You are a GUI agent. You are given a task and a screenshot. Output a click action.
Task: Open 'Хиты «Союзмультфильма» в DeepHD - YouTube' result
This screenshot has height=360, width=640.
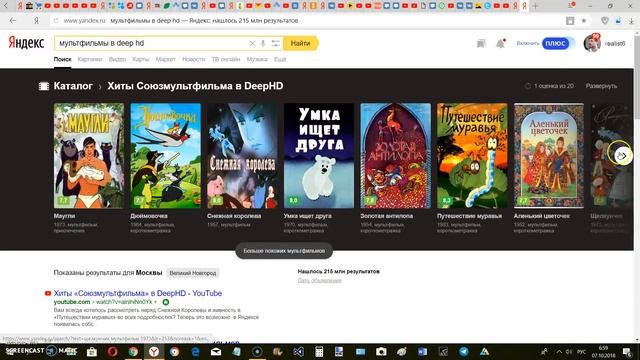pos(138,293)
